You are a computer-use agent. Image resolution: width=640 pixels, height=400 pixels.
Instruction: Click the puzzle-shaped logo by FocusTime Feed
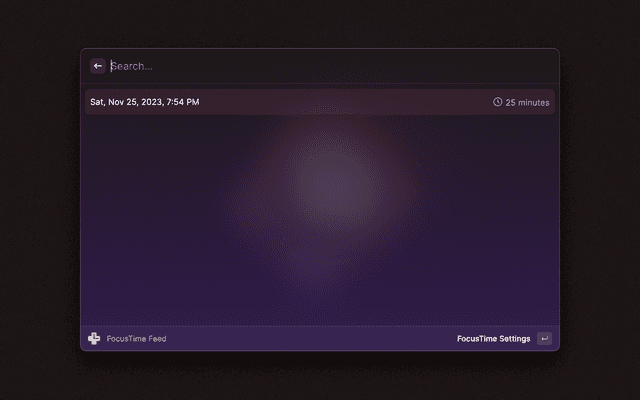[94, 339]
